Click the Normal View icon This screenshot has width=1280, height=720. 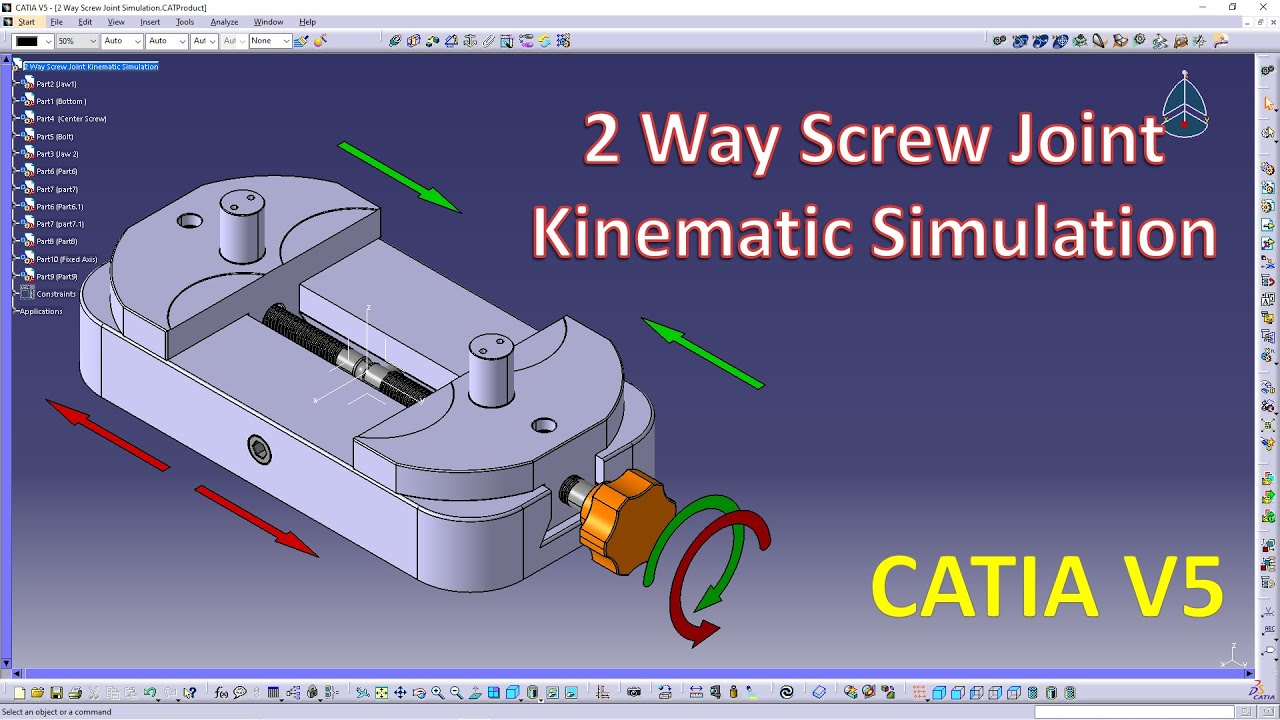point(475,692)
